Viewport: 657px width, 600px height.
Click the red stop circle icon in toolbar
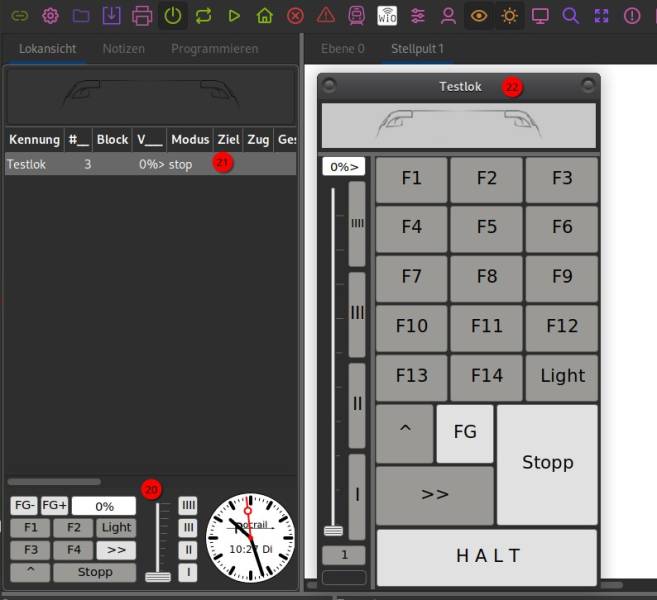(295, 16)
